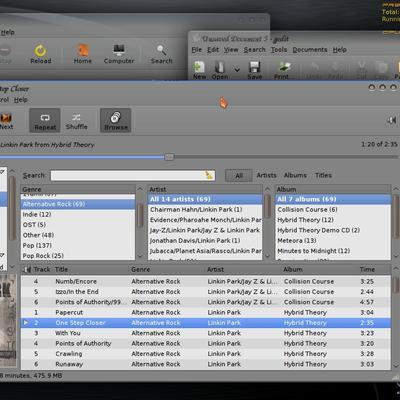Select Alternative Rock (69) genre
The image size is (400, 400).
78,204
